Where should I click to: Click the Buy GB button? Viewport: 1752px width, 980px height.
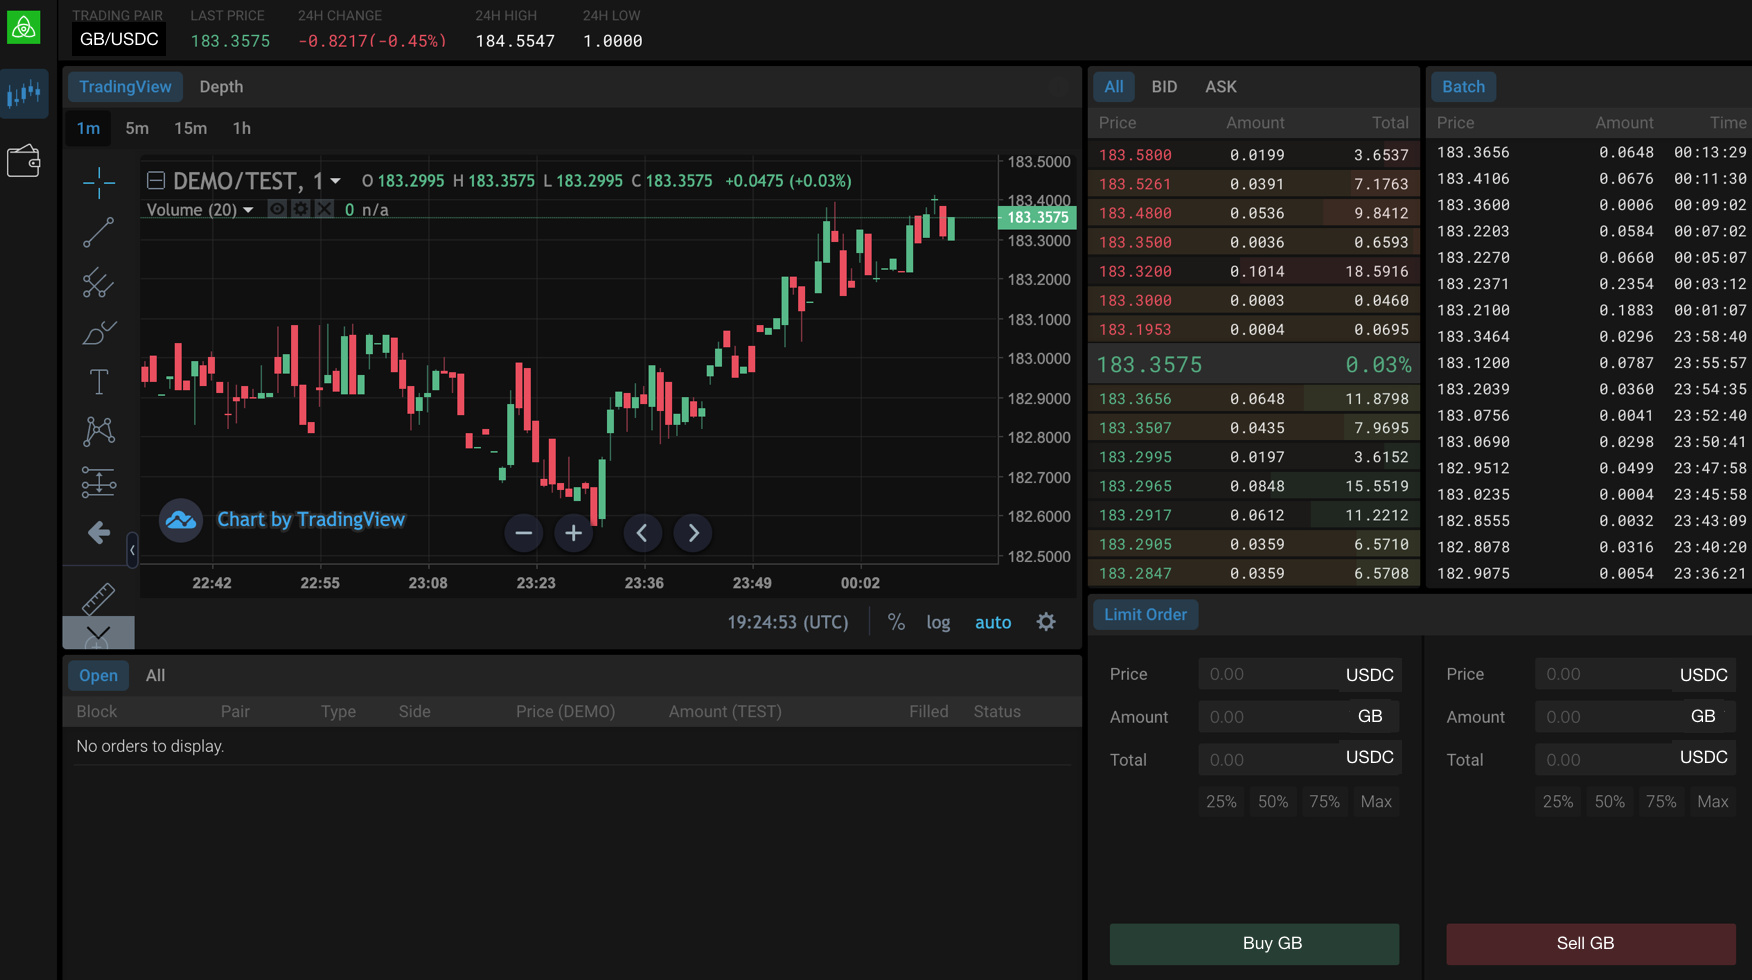click(1254, 944)
